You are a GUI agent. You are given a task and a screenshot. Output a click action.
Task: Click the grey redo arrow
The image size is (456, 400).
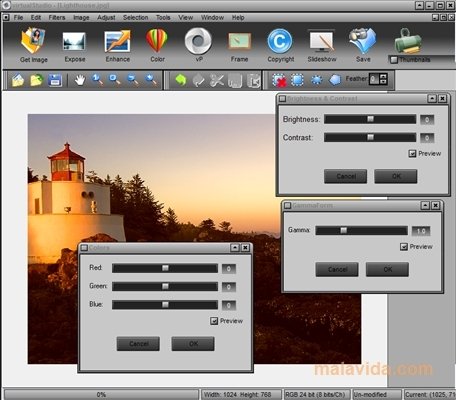pyautogui.click(x=199, y=80)
